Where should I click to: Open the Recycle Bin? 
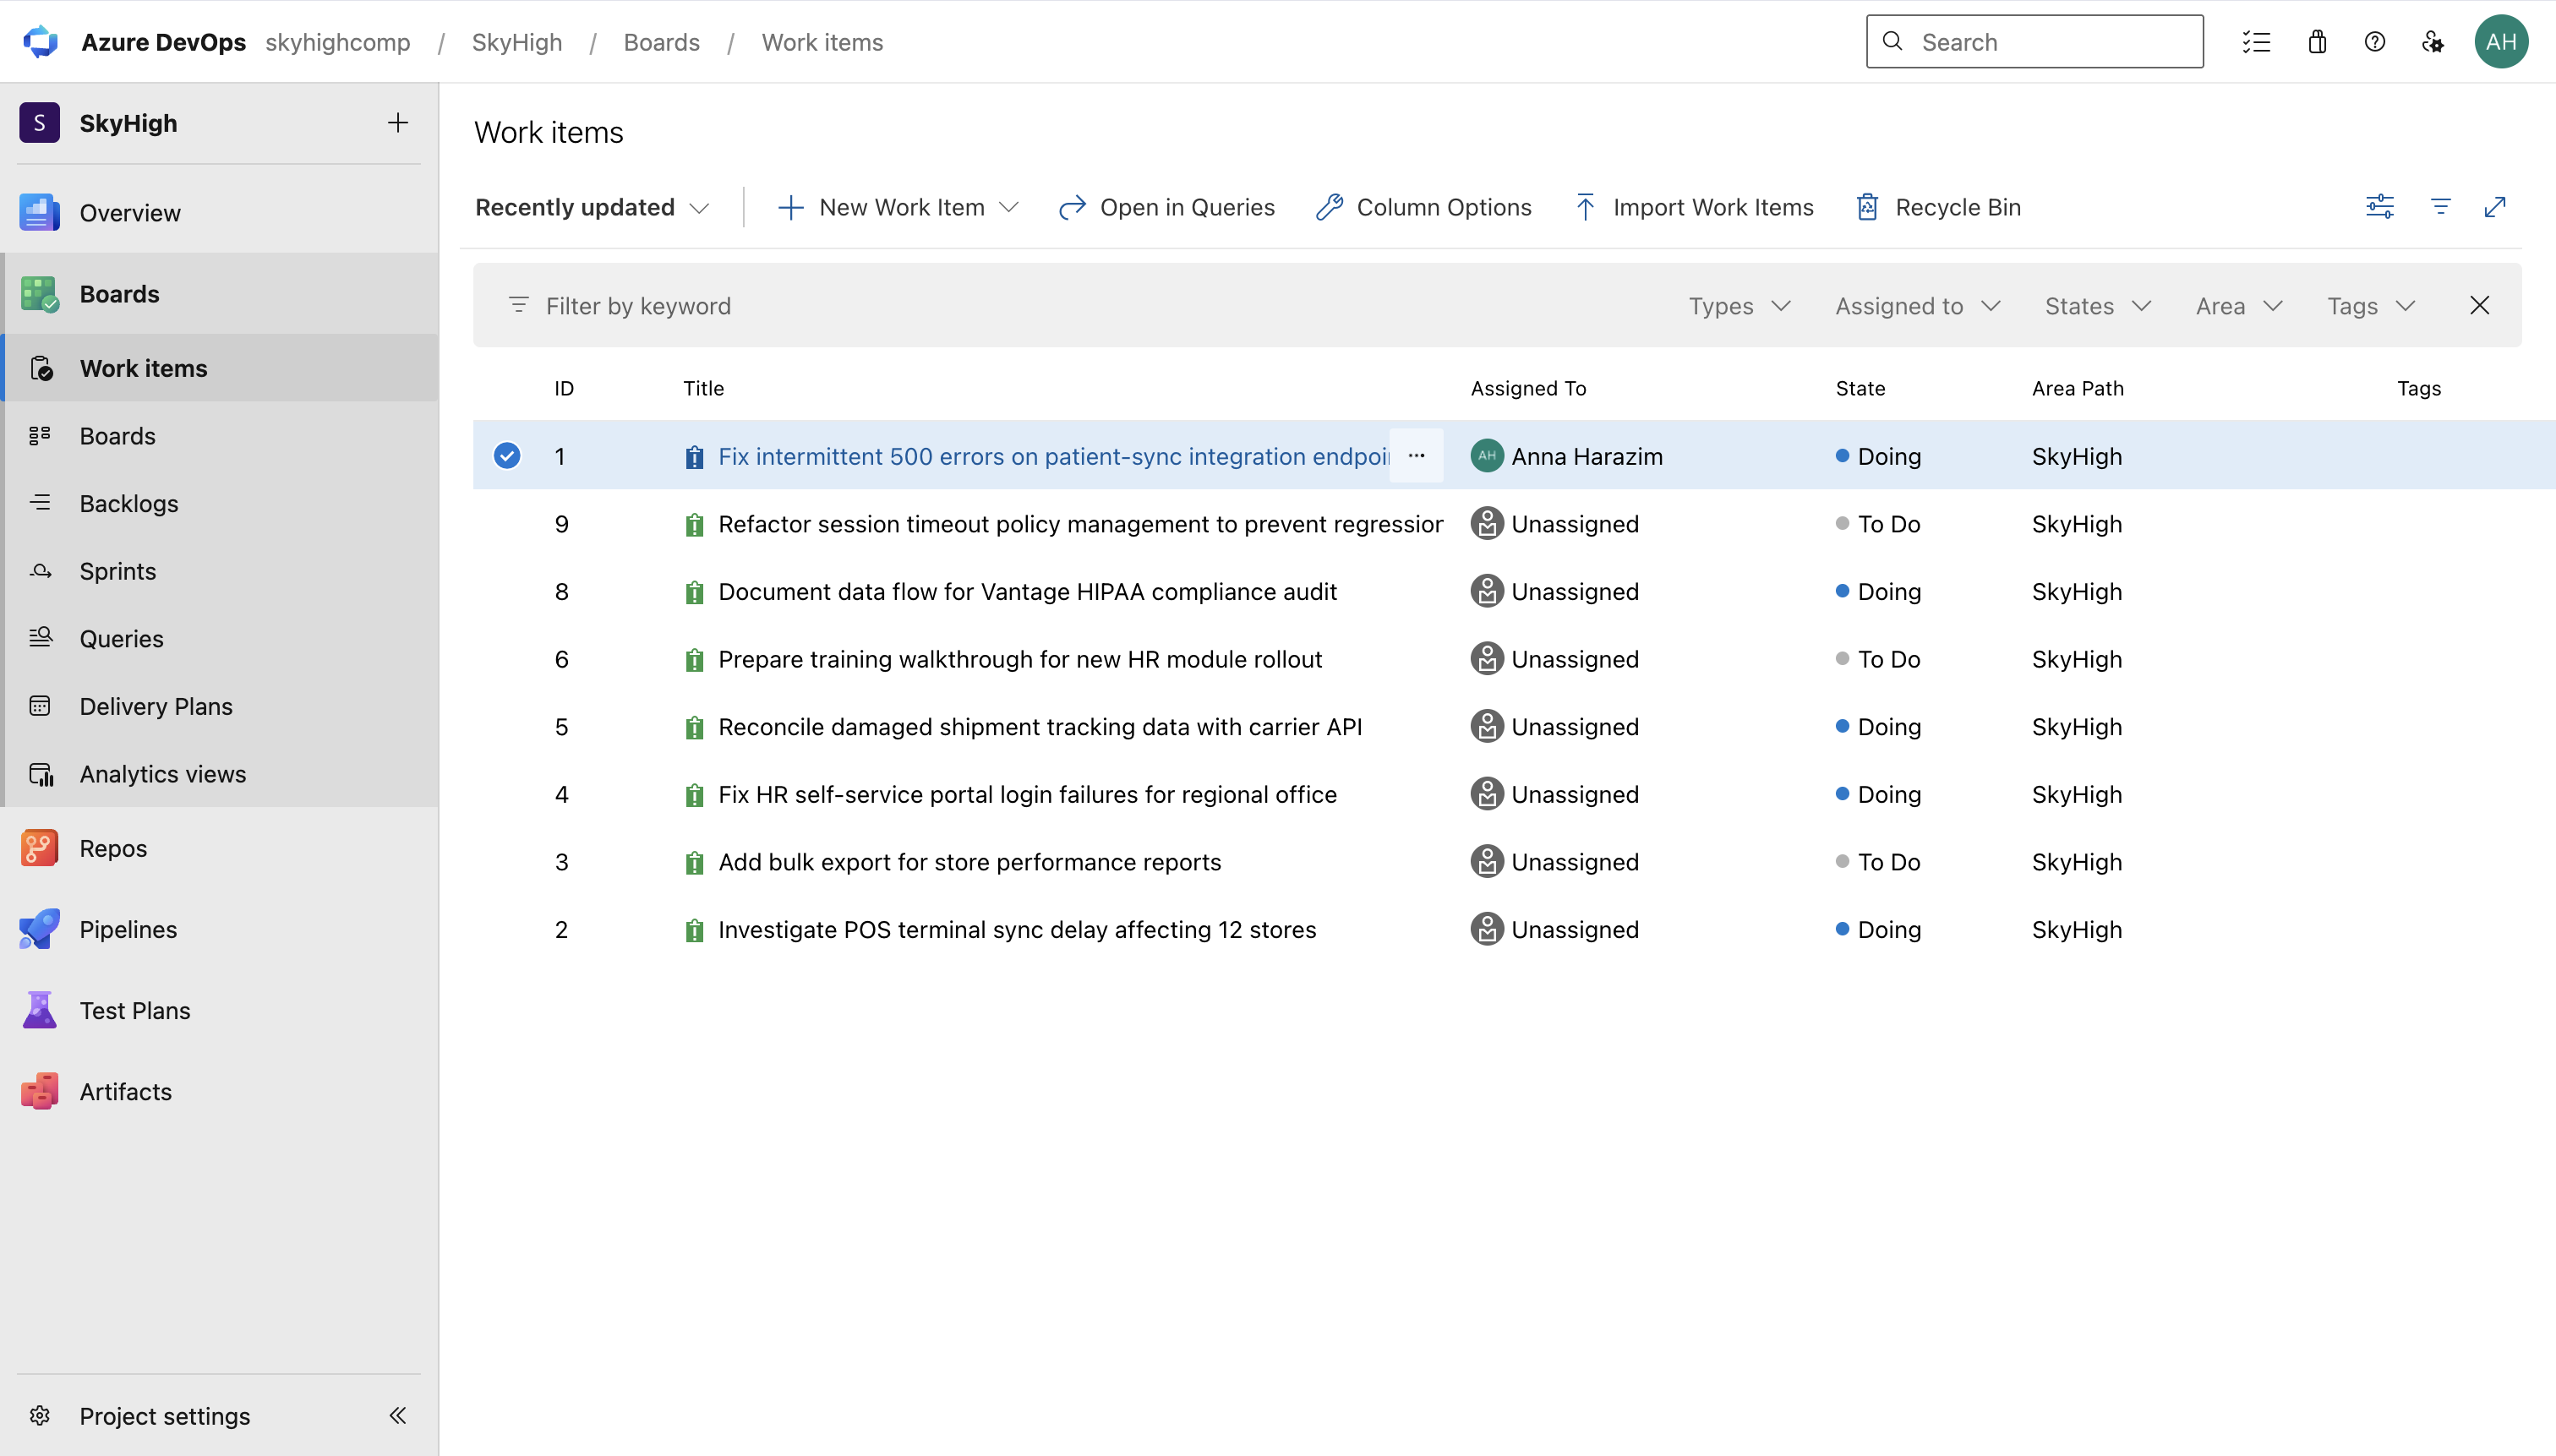[1938, 207]
